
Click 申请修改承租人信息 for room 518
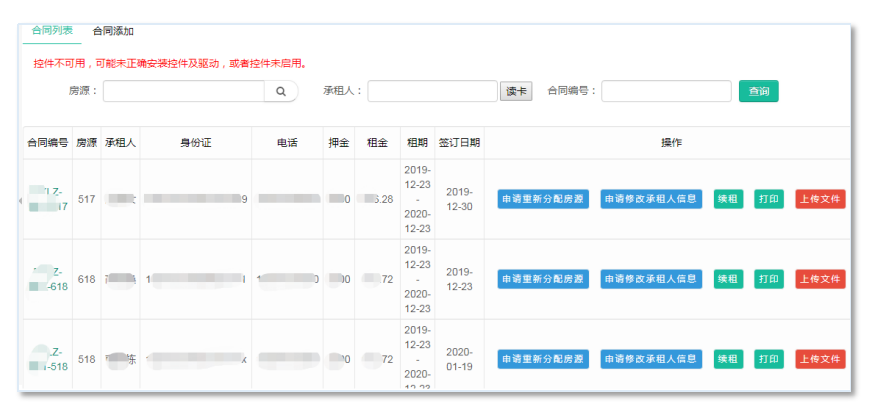(x=651, y=359)
